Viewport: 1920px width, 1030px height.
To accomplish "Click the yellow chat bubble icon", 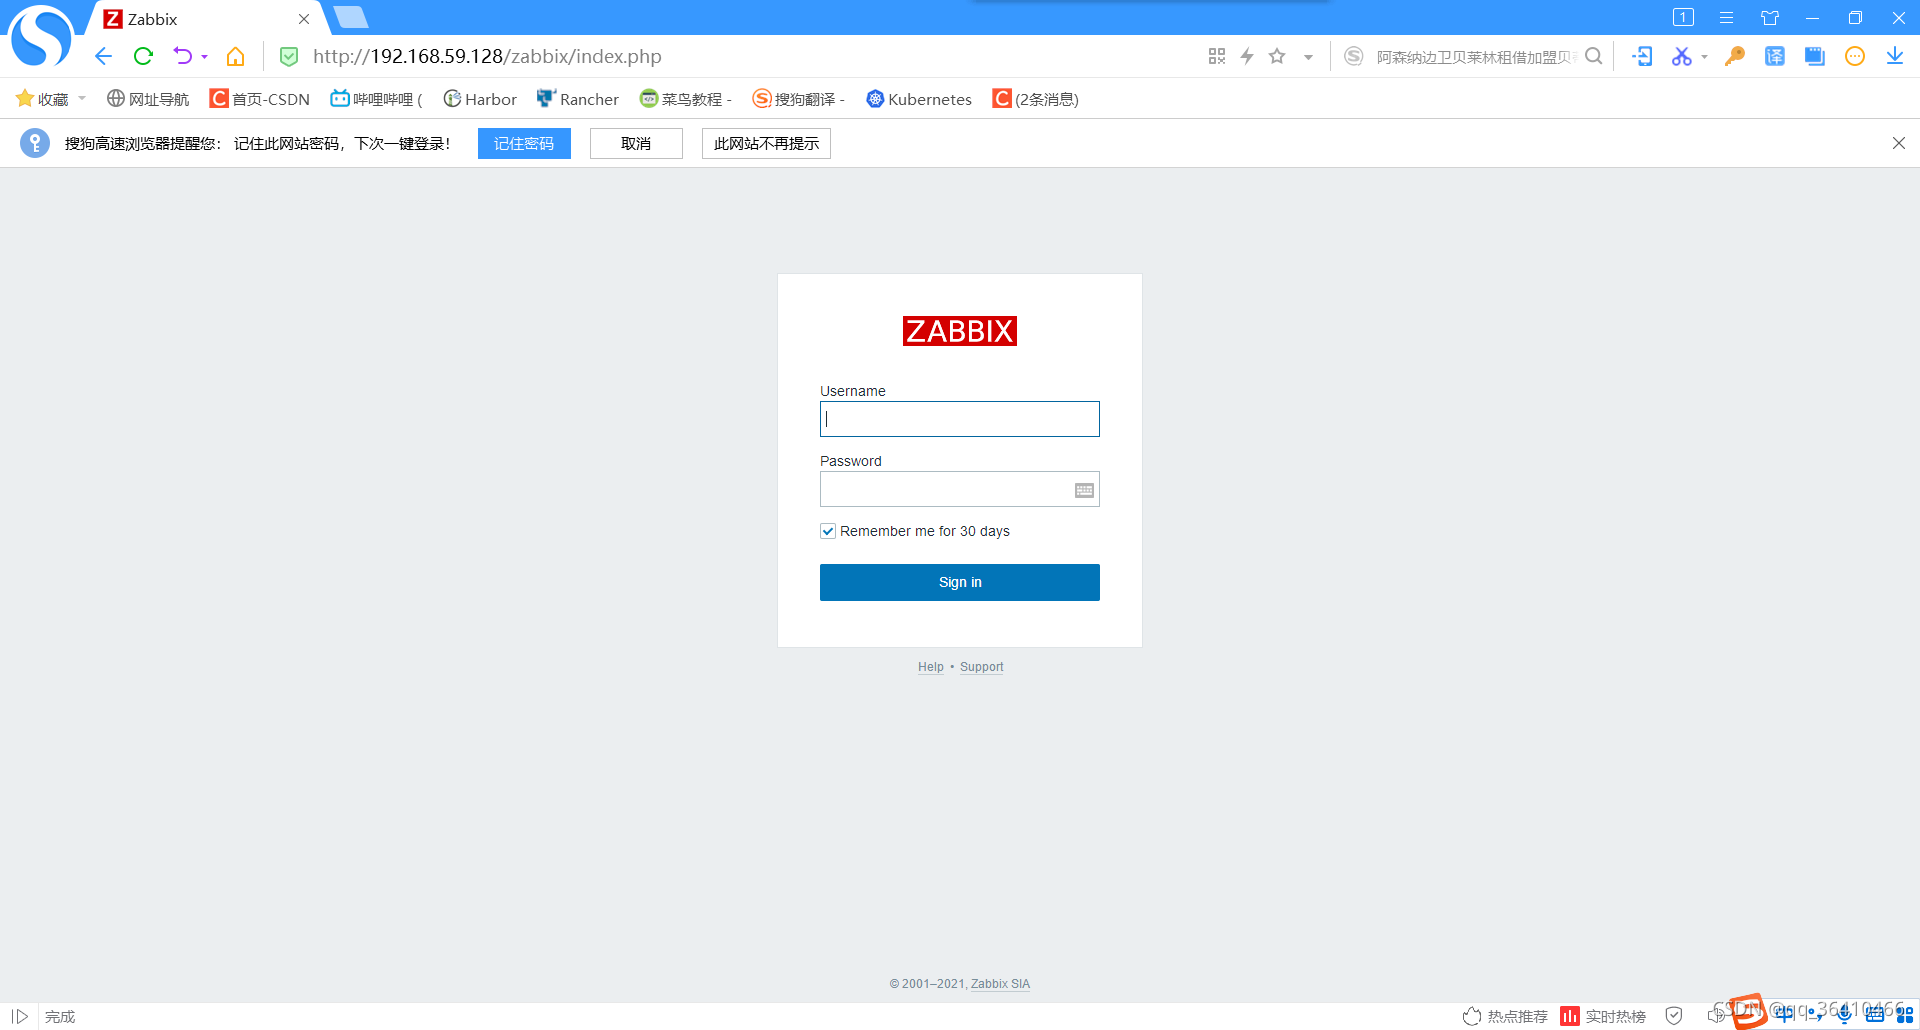I will tap(1855, 56).
